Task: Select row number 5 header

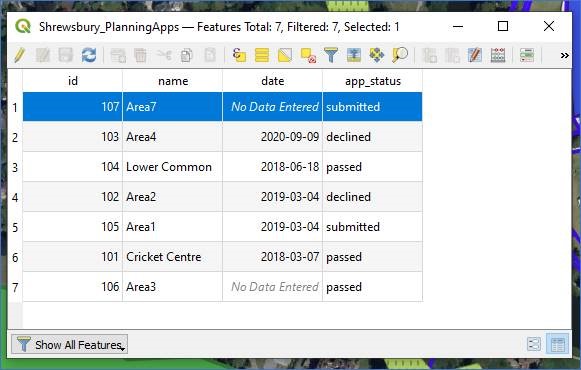Action: [x=15, y=227]
